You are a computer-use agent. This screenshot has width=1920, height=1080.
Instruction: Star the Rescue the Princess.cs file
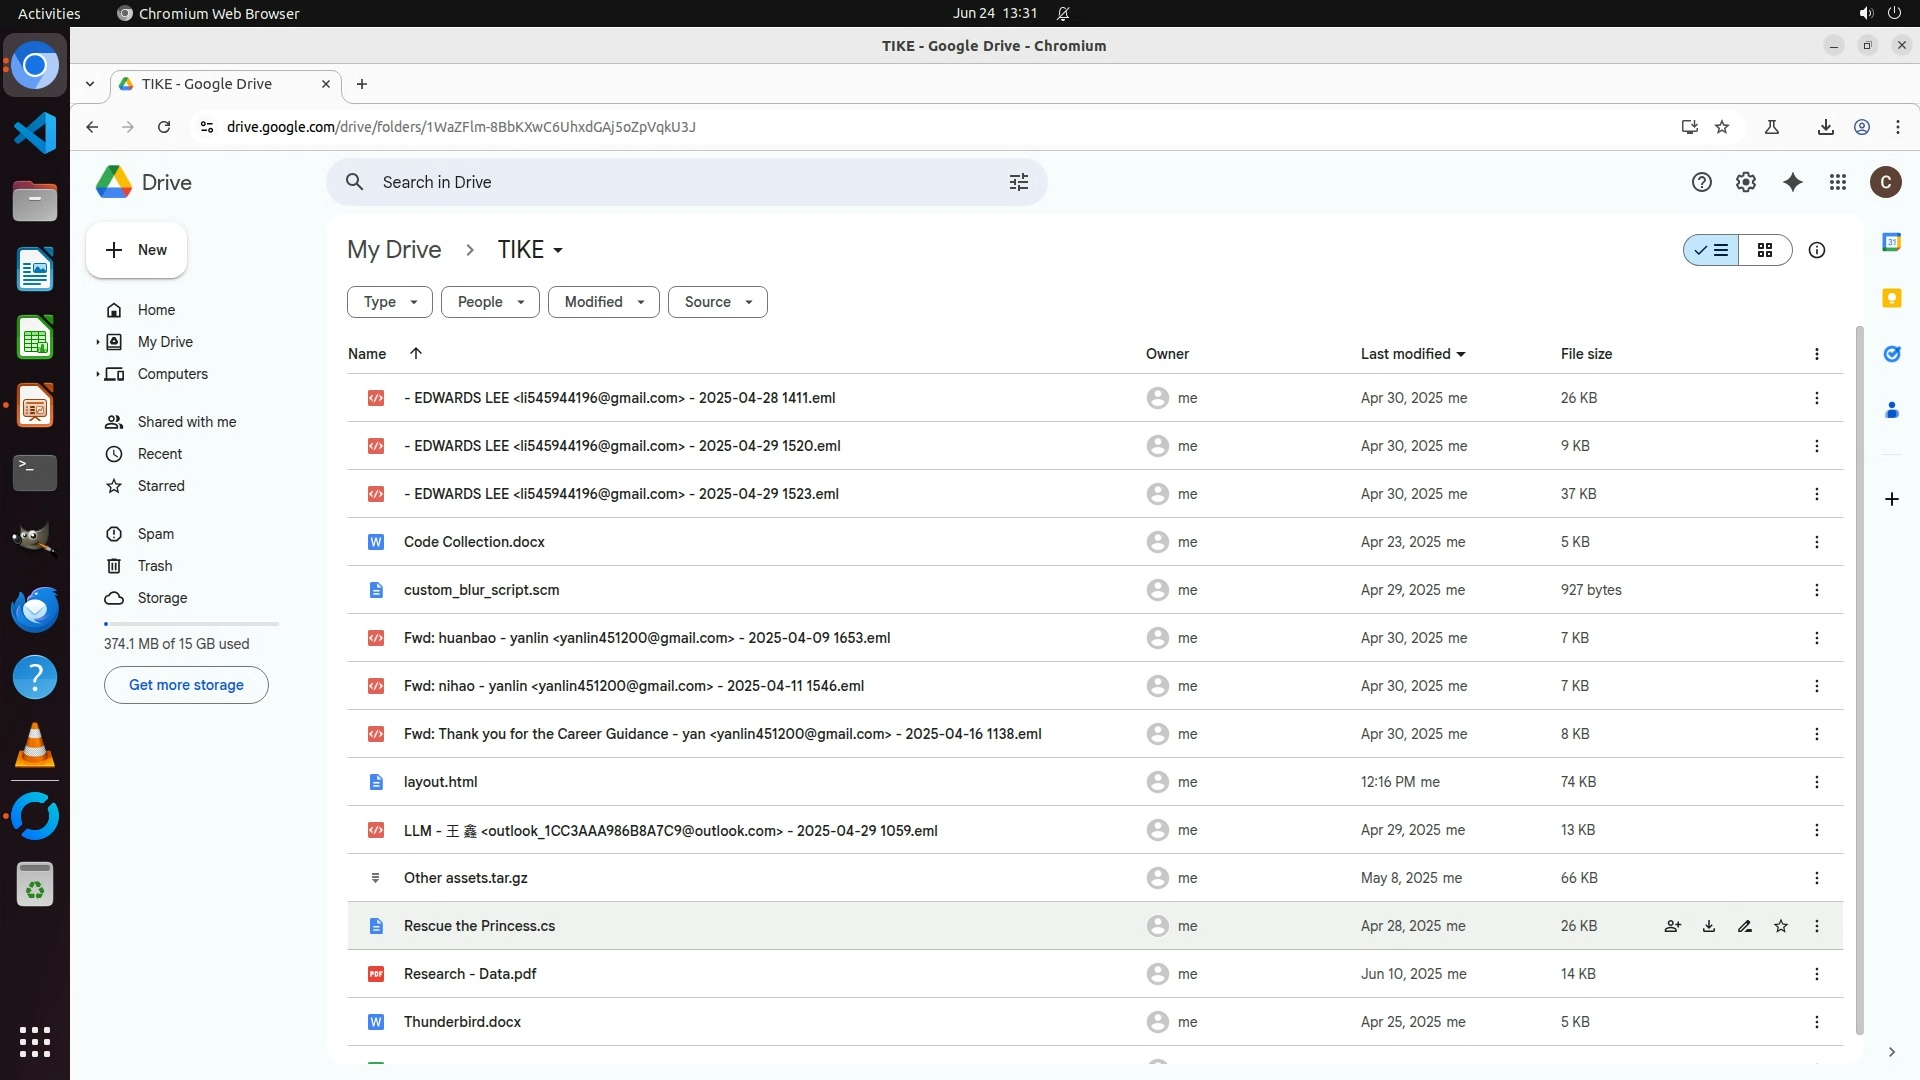(1780, 926)
